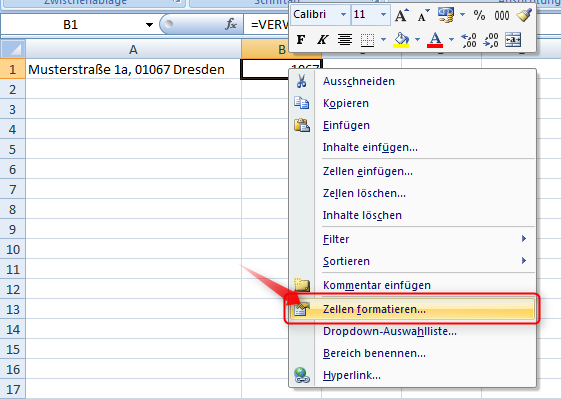Decrease decimal places in mini toolbar

click(x=491, y=40)
